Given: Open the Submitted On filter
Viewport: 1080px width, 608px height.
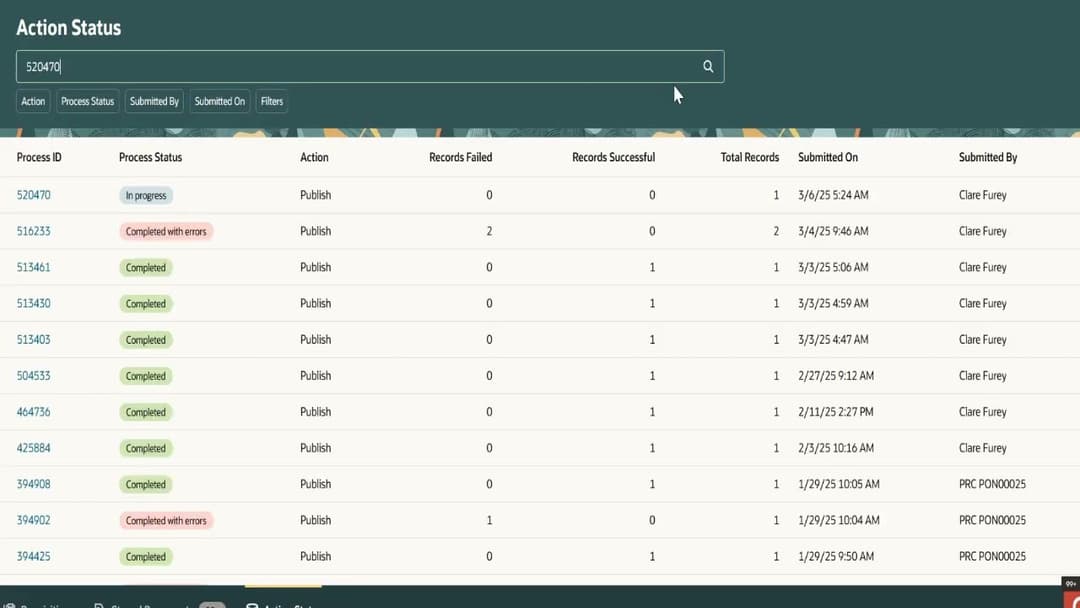Looking at the screenshot, I should point(219,101).
